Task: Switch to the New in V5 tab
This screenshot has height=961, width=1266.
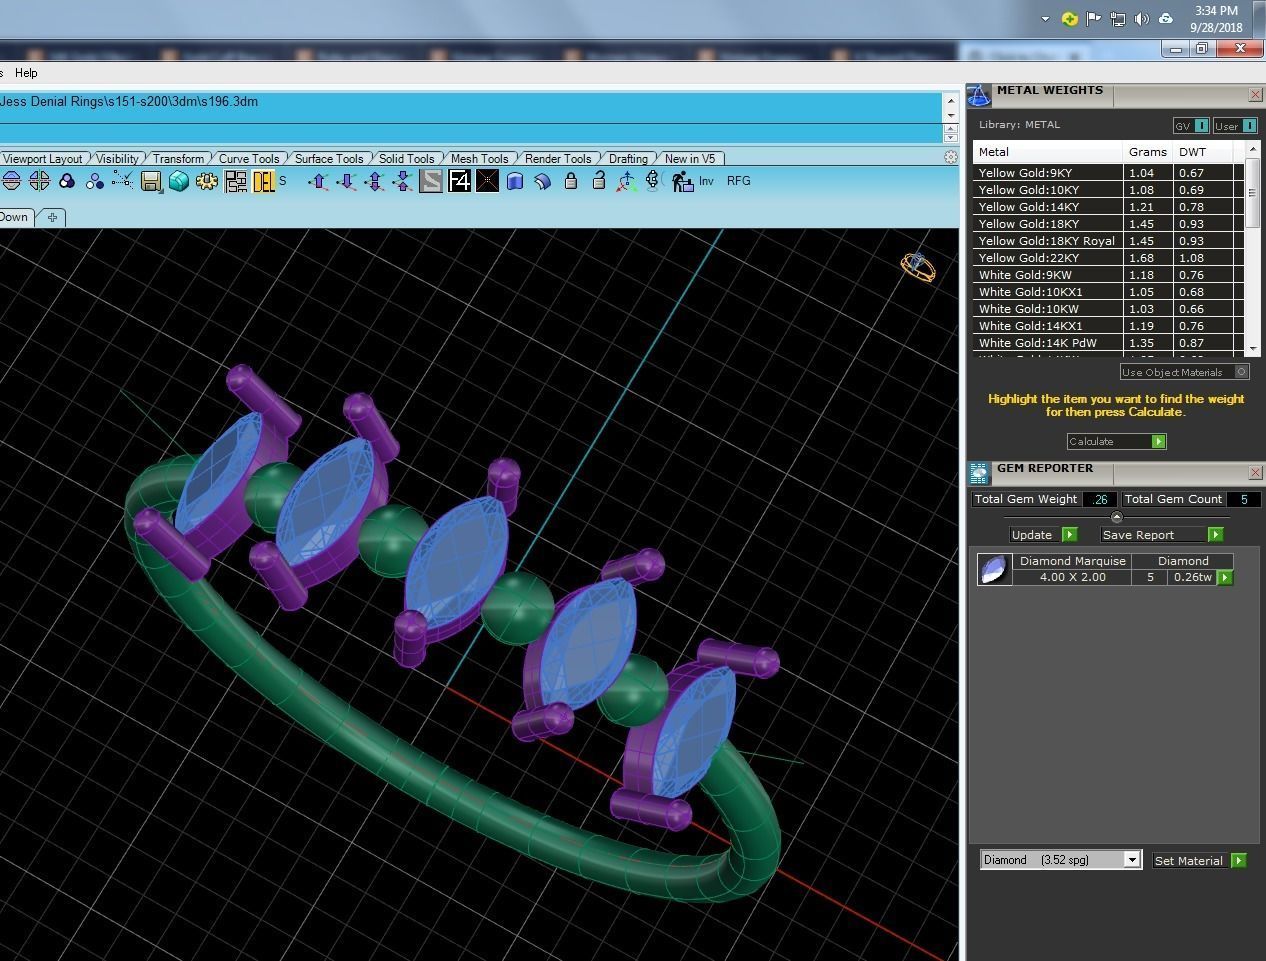Action: tap(690, 158)
